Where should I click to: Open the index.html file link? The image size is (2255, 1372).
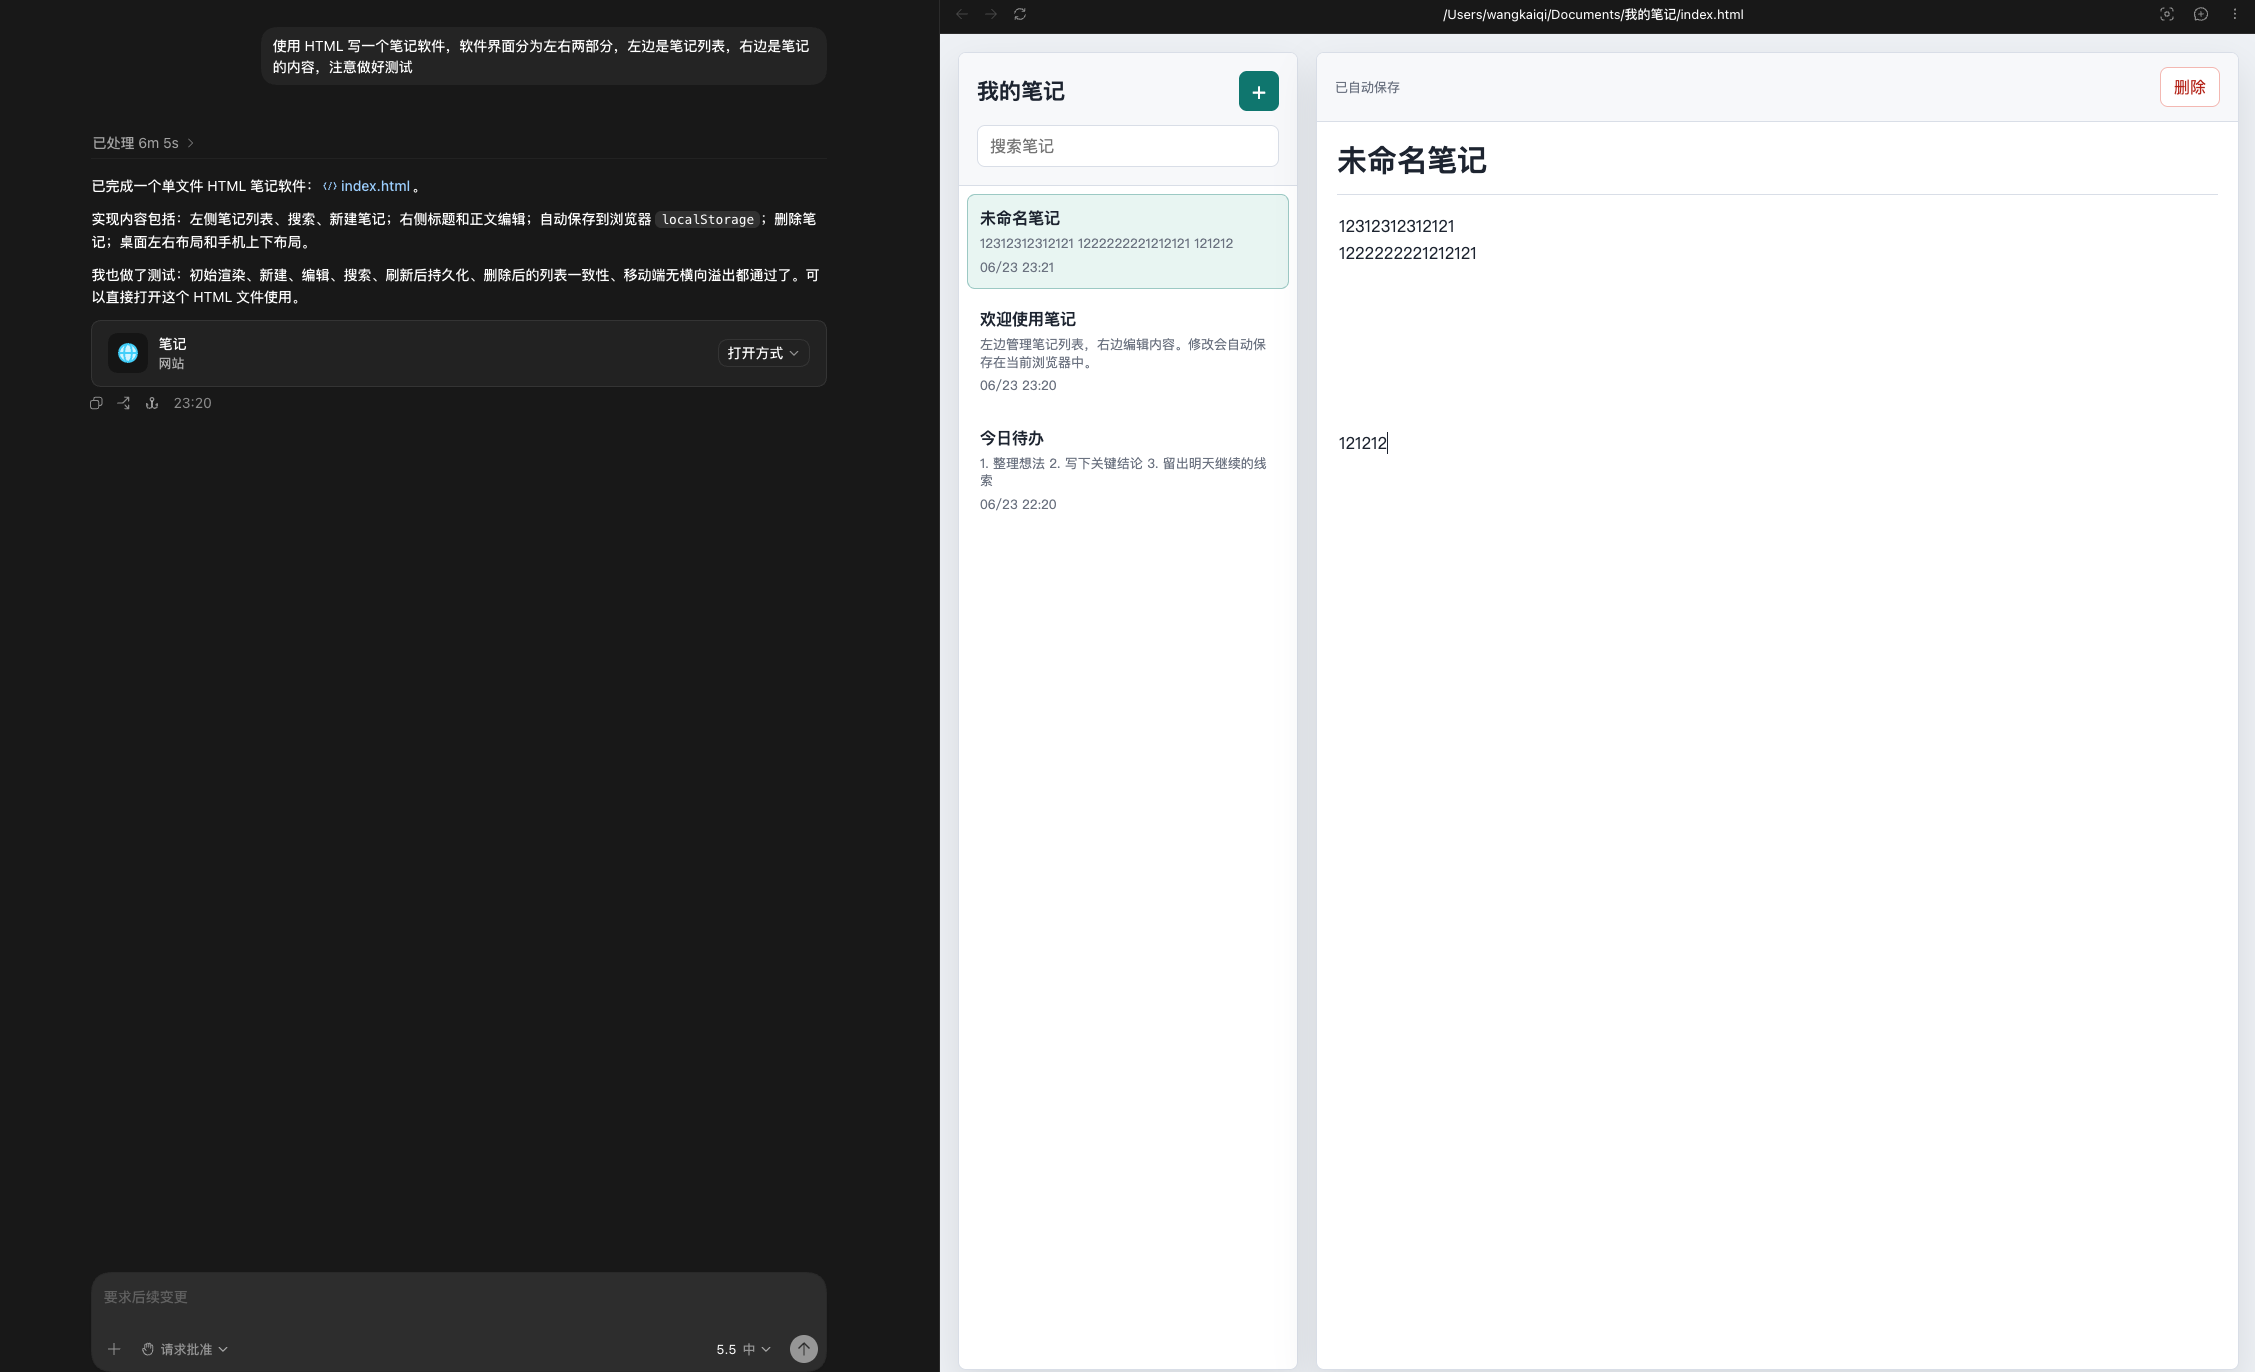367,186
